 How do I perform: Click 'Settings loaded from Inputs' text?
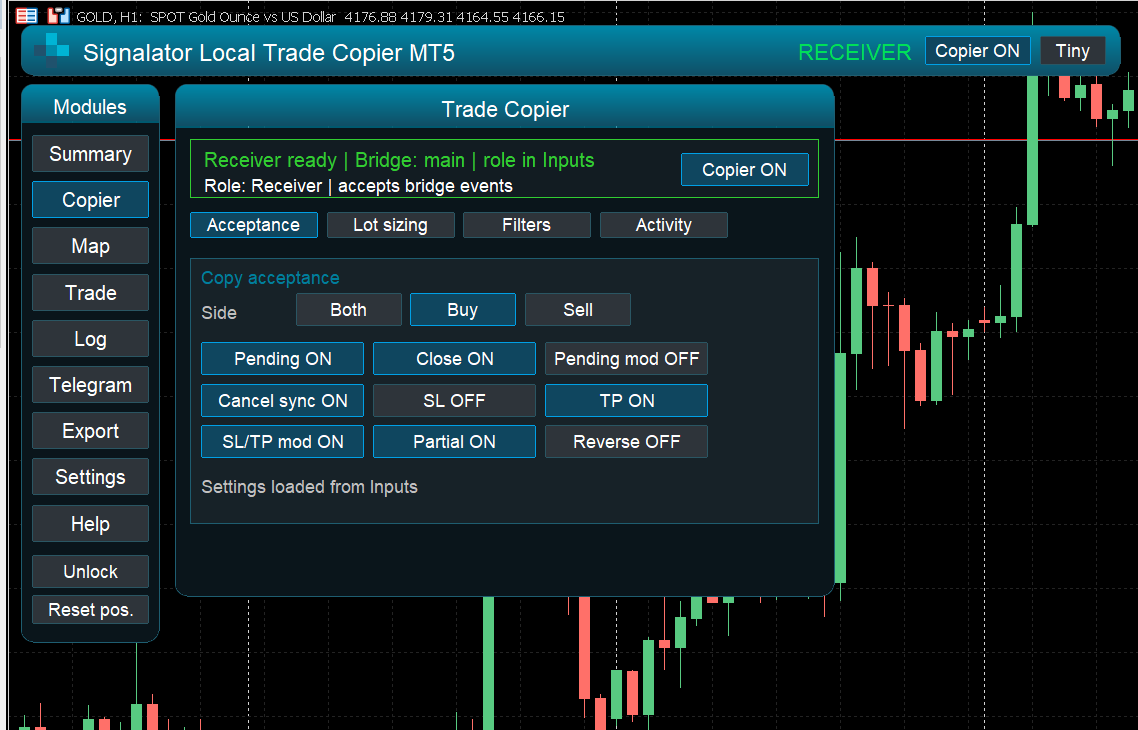click(309, 487)
